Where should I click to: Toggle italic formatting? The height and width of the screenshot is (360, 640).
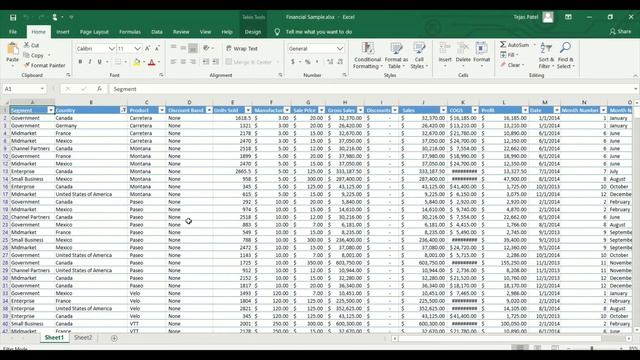click(x=90, y=62)
